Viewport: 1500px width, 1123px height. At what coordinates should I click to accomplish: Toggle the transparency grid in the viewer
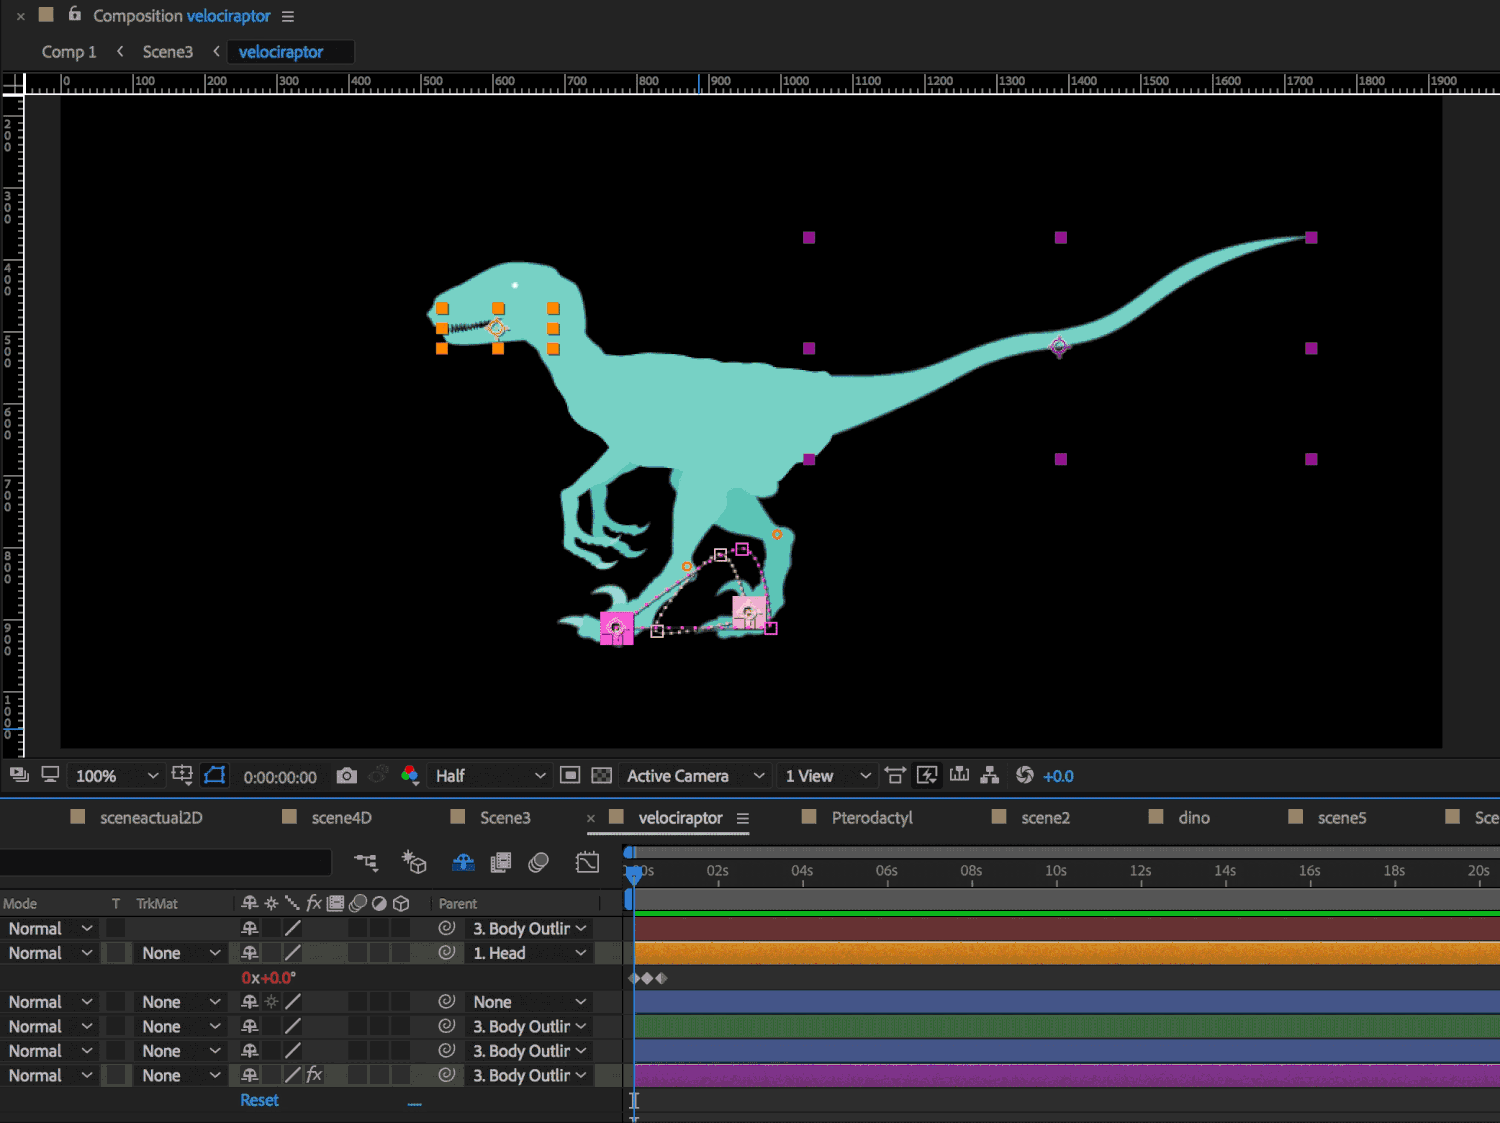click(601, 776)
